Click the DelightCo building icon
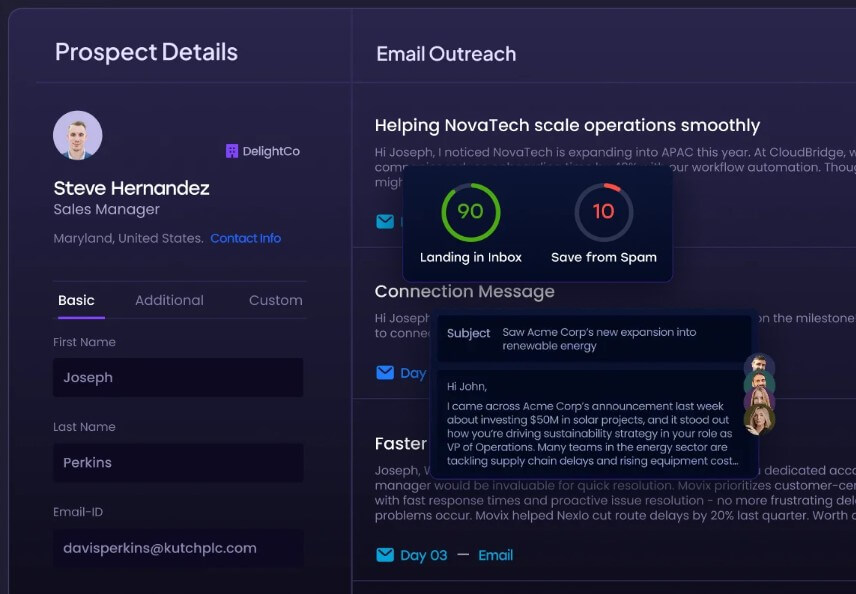The height and width of the screenshot is (594, 856). click(x=232, y=151)
